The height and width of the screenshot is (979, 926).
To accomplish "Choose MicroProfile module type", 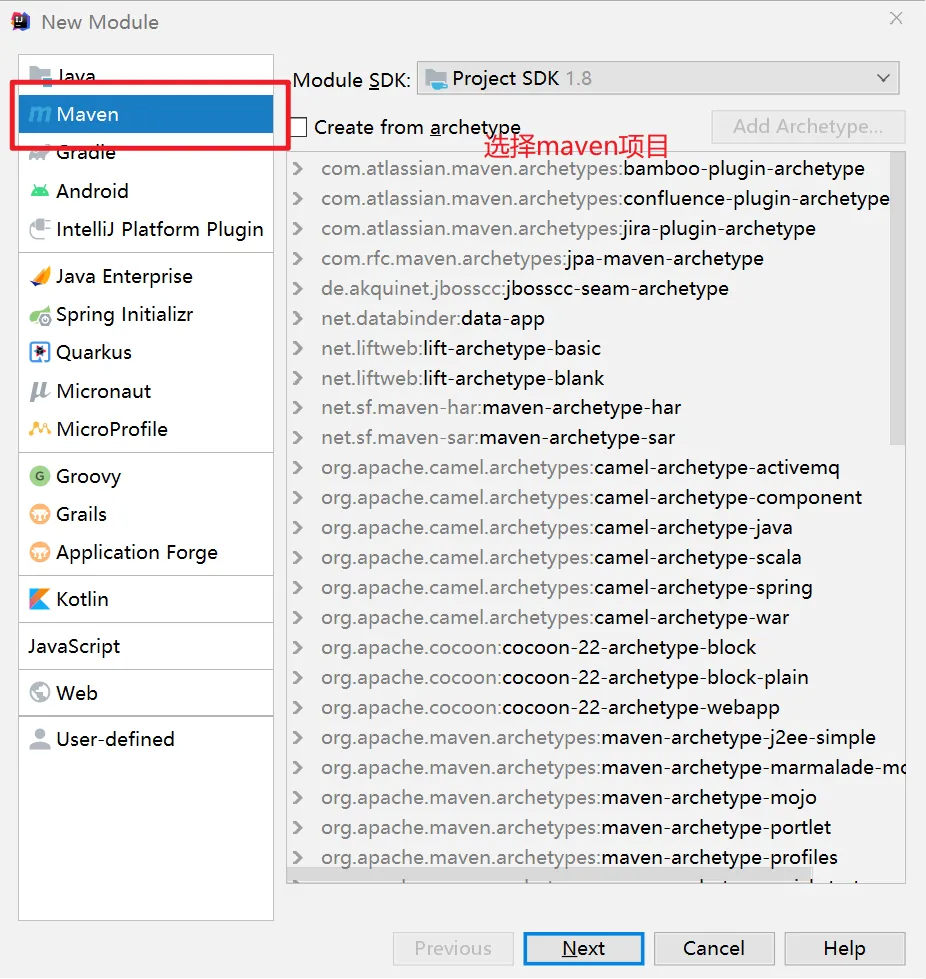I will pos(146,429).
